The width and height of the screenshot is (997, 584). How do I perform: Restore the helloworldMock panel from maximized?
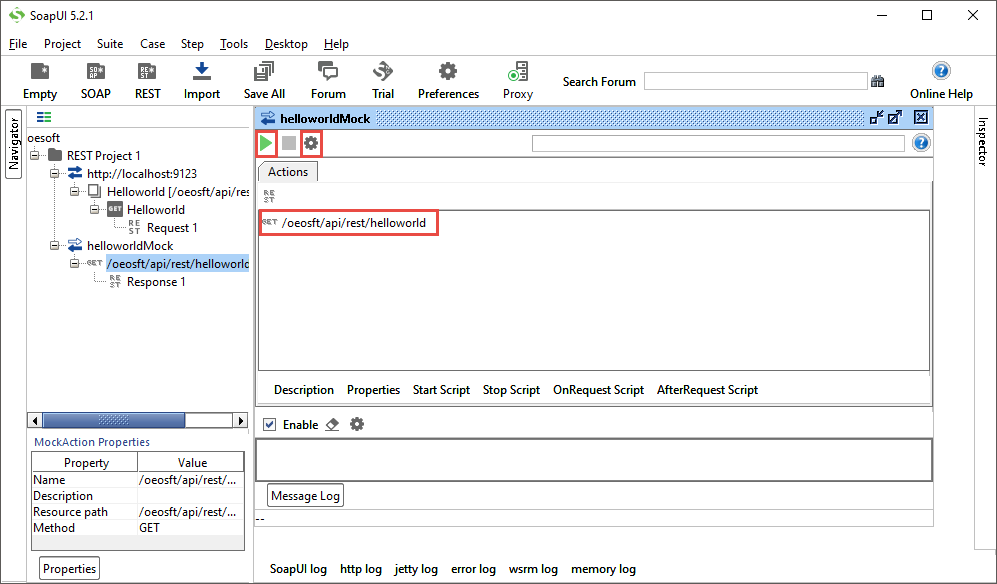[876, 117]
